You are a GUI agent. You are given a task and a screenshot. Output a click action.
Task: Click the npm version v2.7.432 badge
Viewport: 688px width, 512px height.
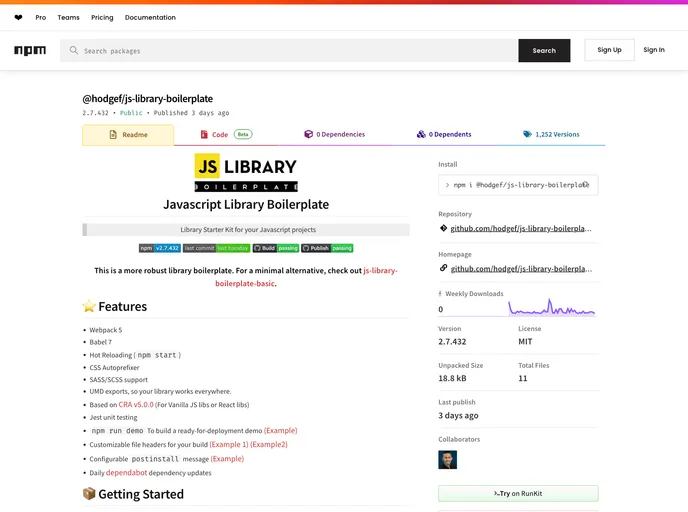(x=159, y=248)
